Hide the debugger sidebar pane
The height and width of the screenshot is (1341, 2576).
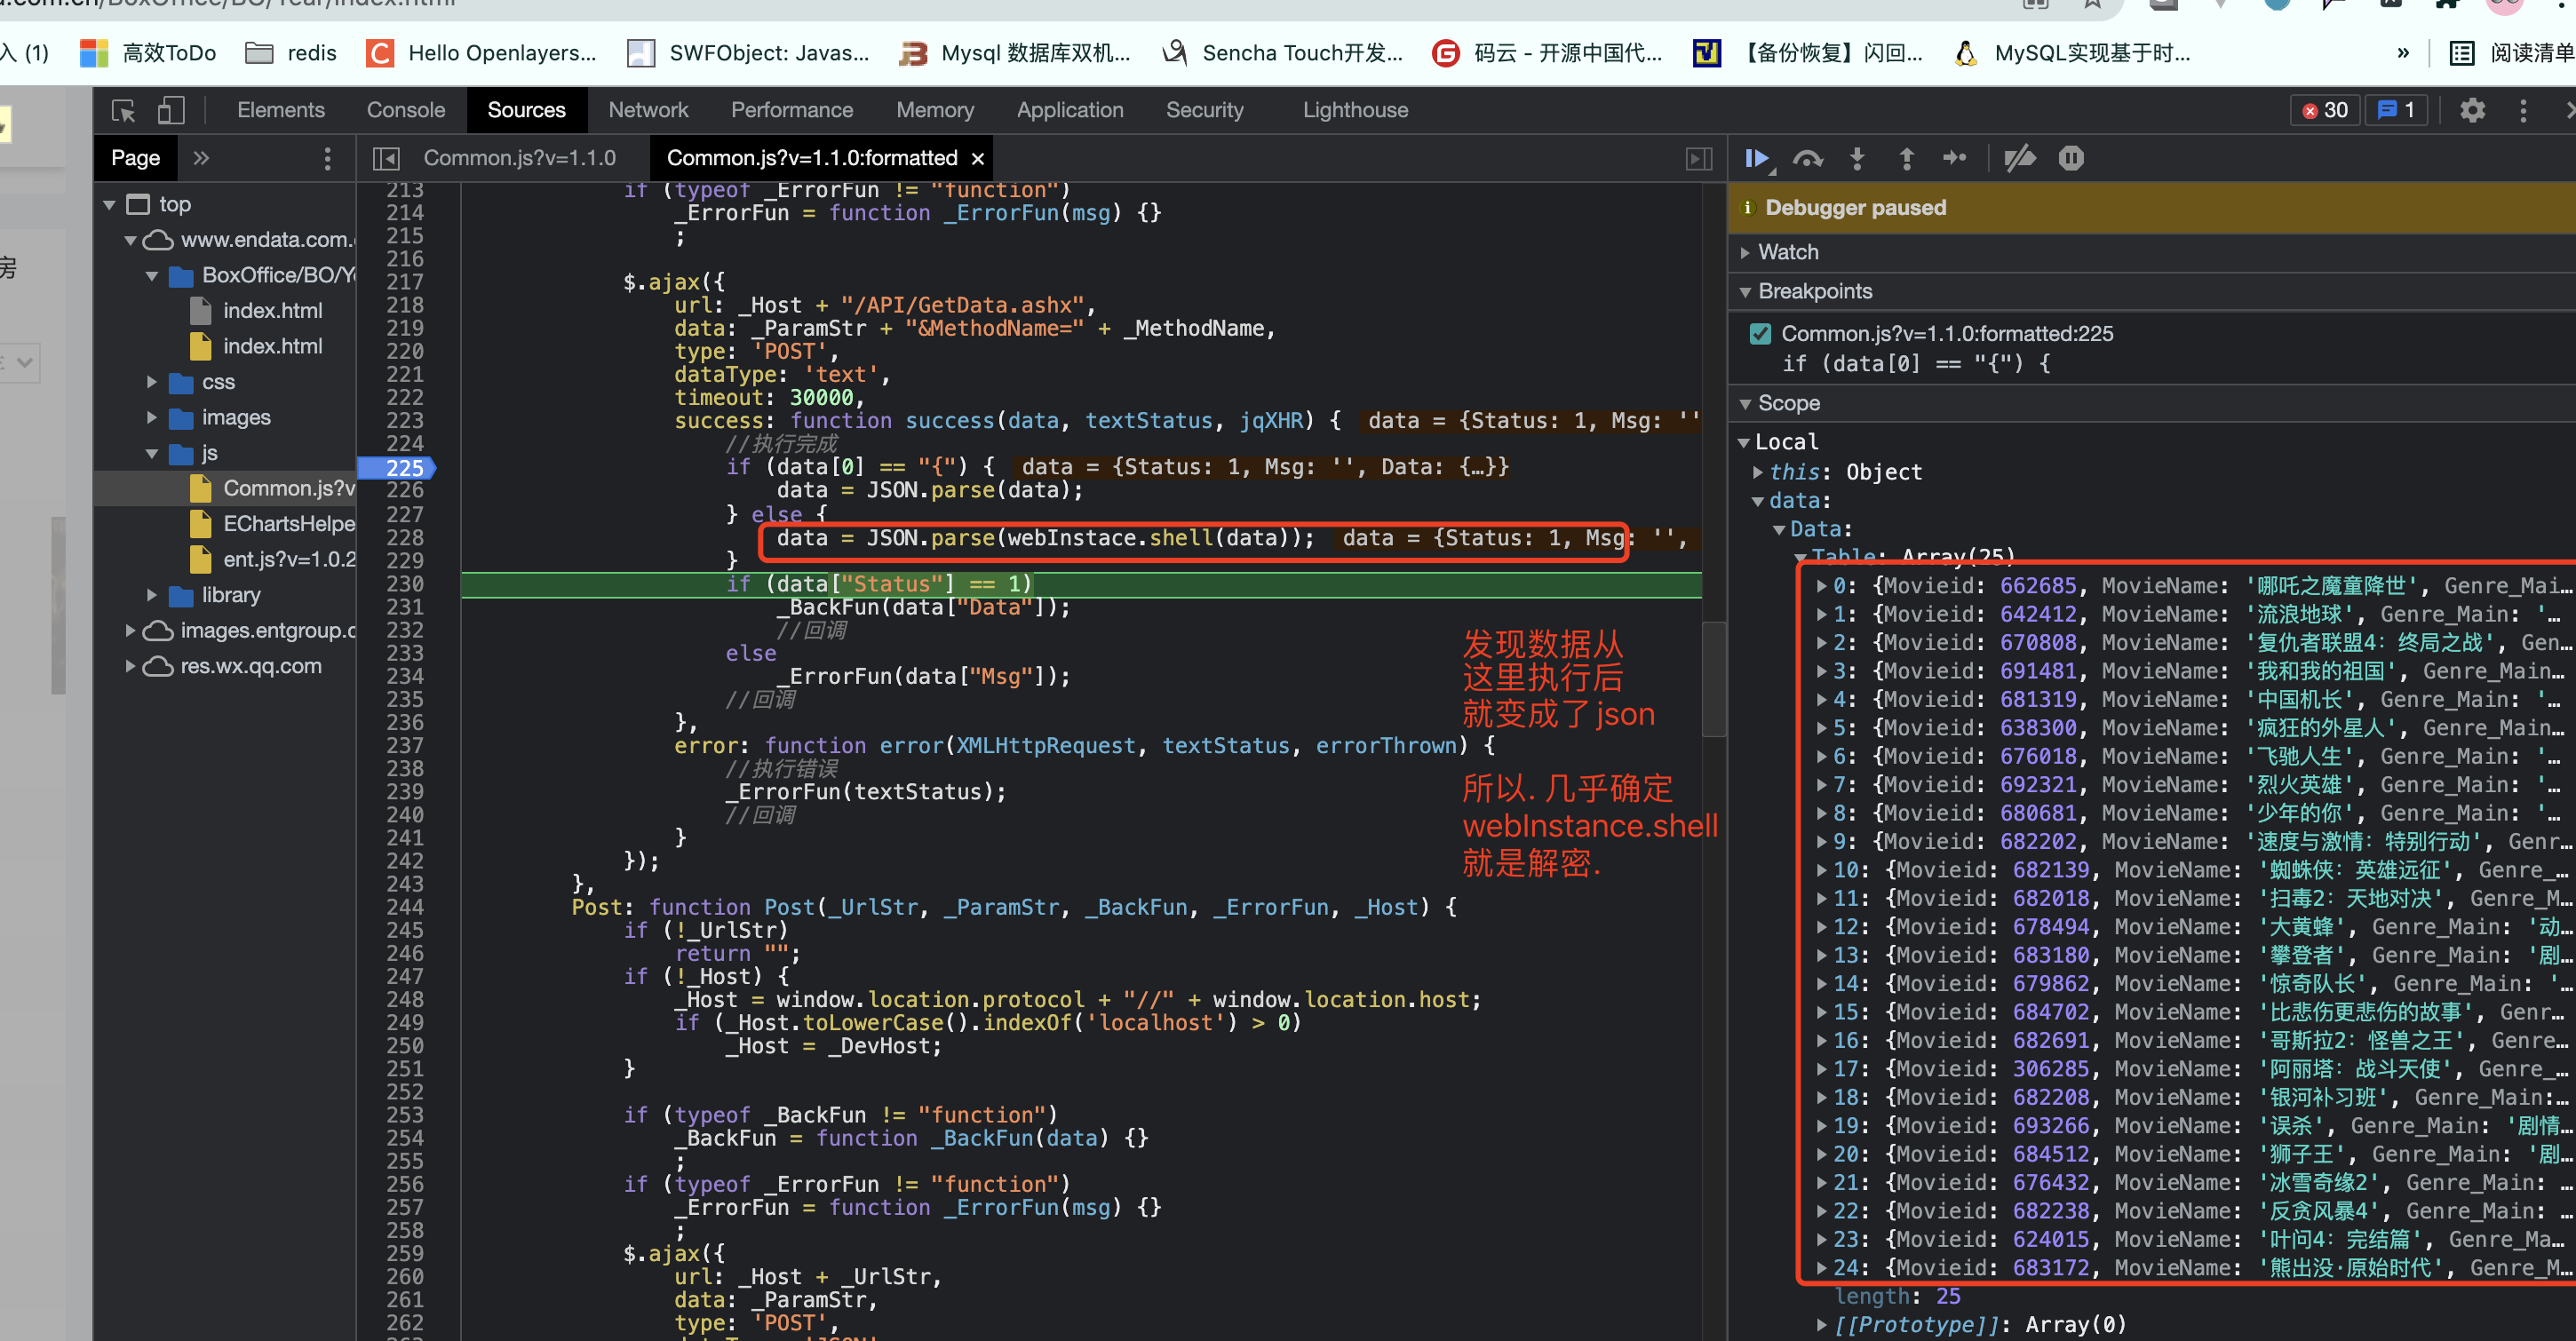pyautogui.click(x=1699, y=158)
